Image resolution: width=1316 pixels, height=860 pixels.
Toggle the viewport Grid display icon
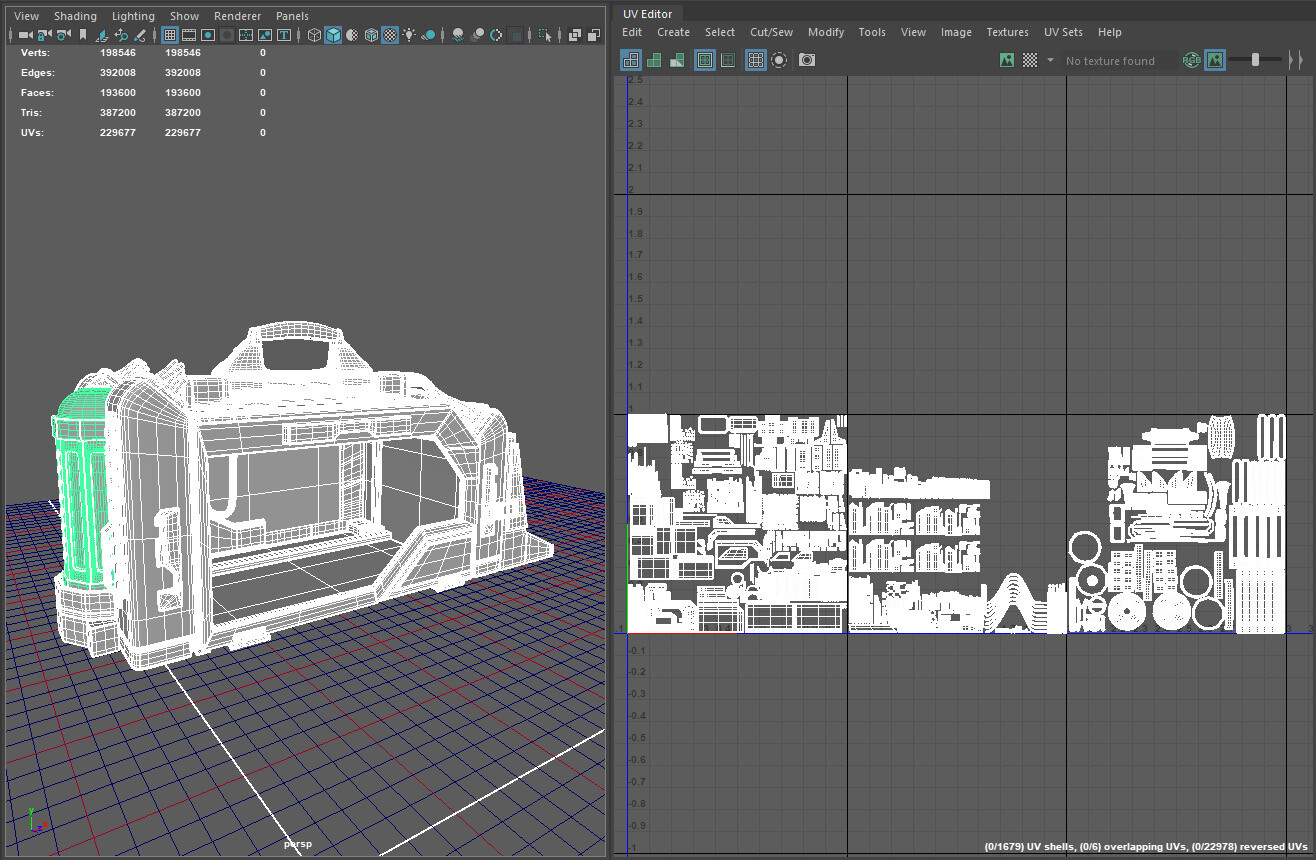[170, 35]
